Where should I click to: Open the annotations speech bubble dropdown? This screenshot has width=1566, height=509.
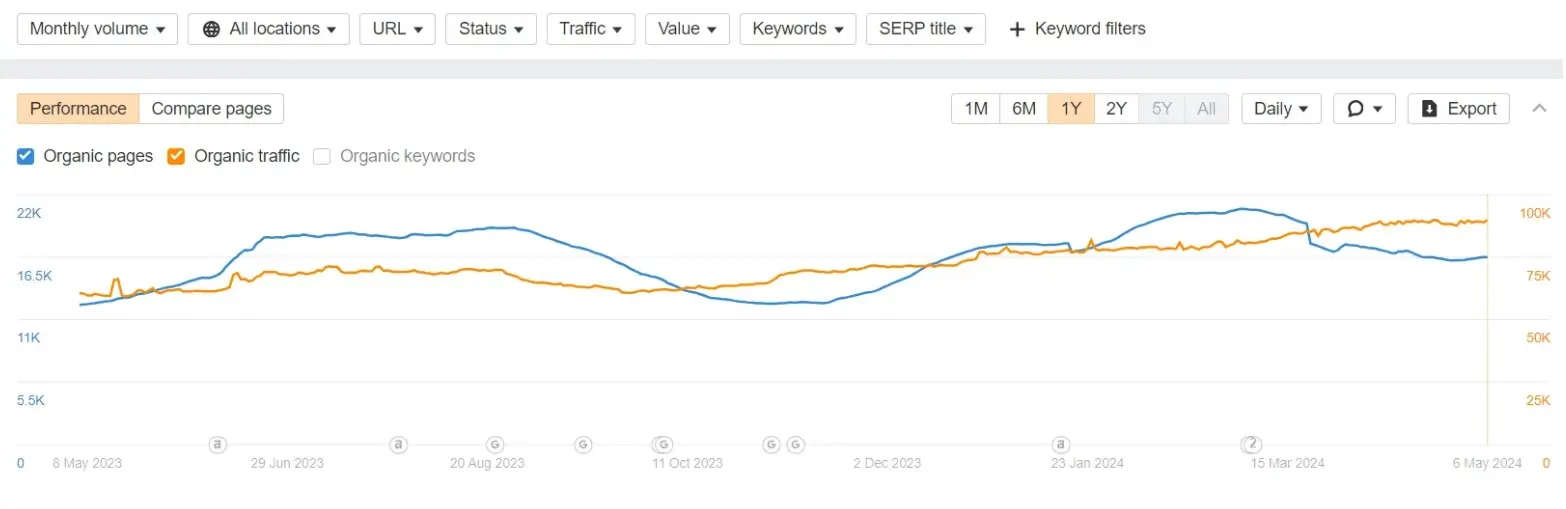click(1364, 109)
